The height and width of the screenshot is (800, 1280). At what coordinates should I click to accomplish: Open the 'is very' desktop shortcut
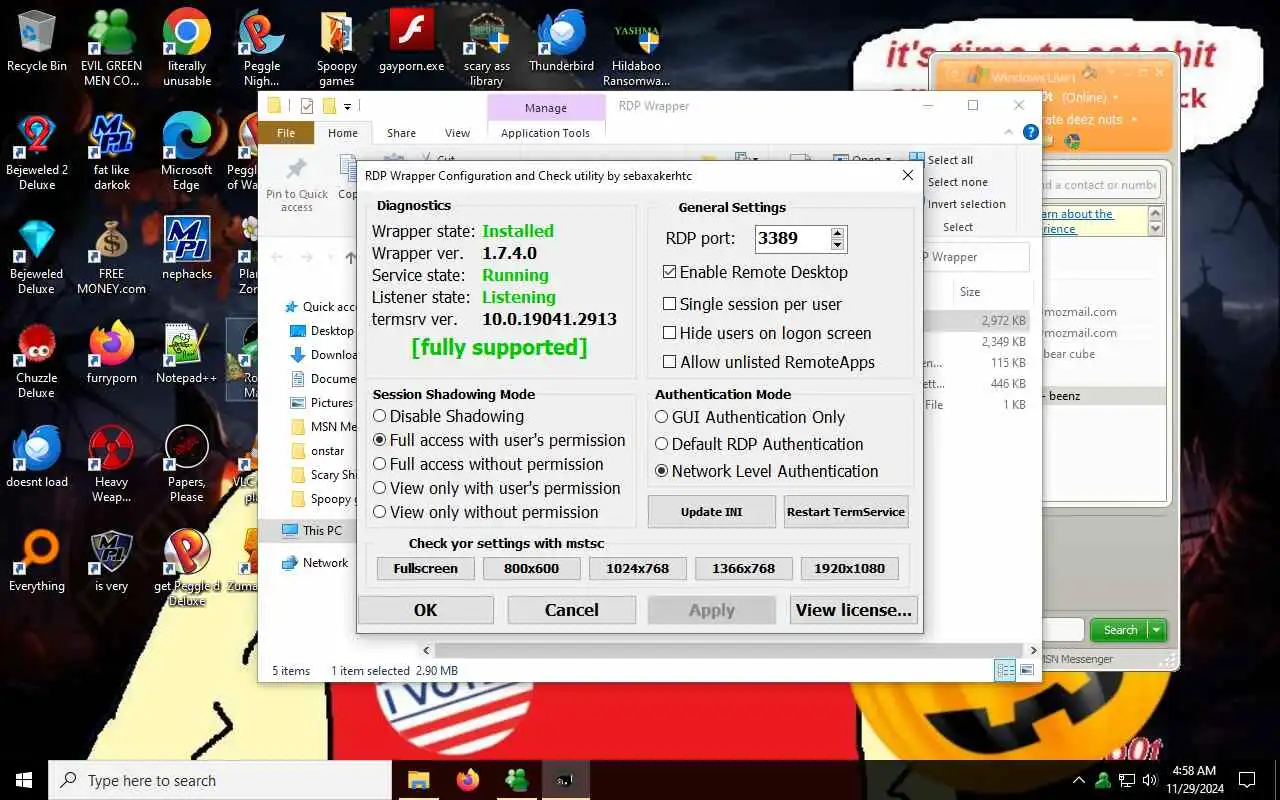112,560
